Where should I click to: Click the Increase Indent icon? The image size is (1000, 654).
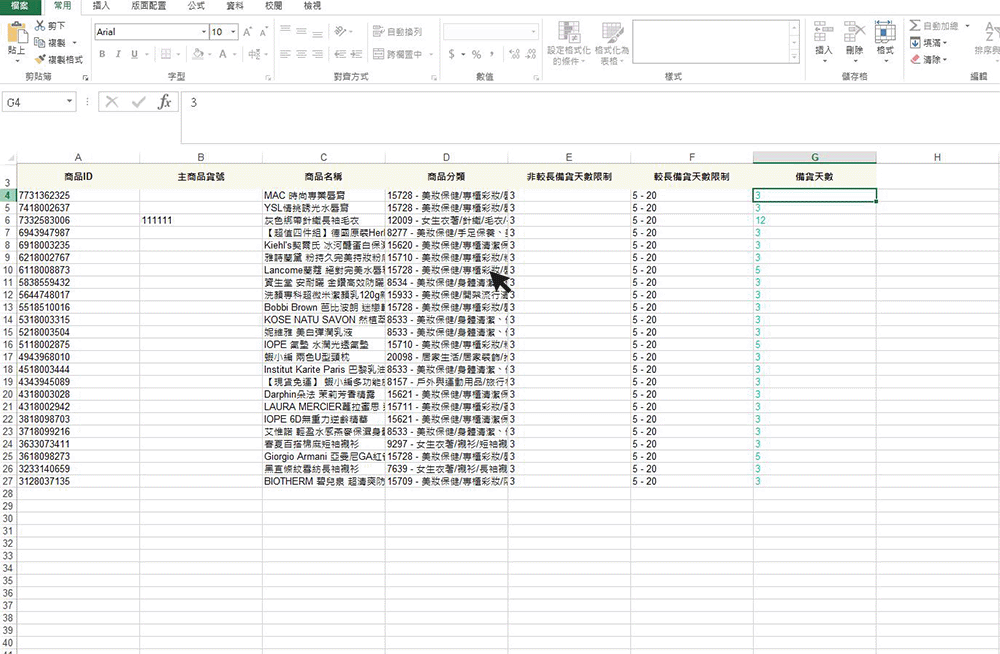click(x=357, y=54)
